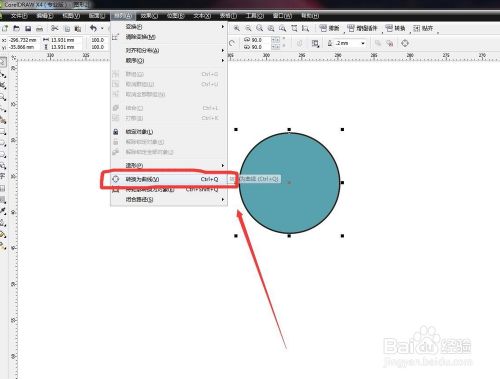Screen dimensions: 500x379
Task: Open the undo history dropdown arrow
Action: pos(102,29)
